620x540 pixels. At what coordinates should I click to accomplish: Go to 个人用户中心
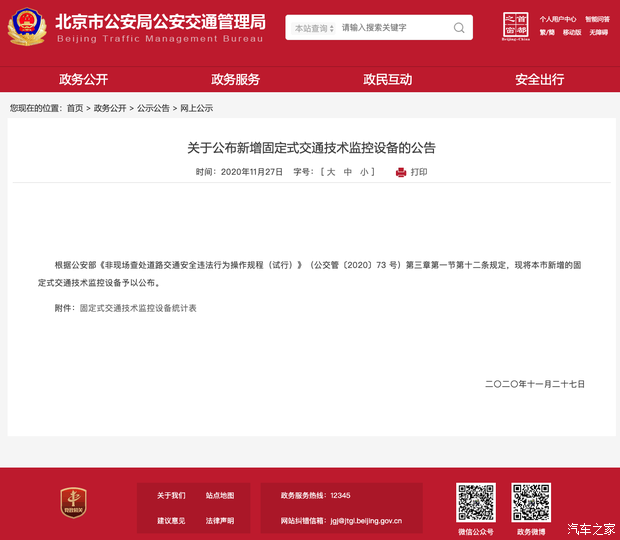click(558, 19)
